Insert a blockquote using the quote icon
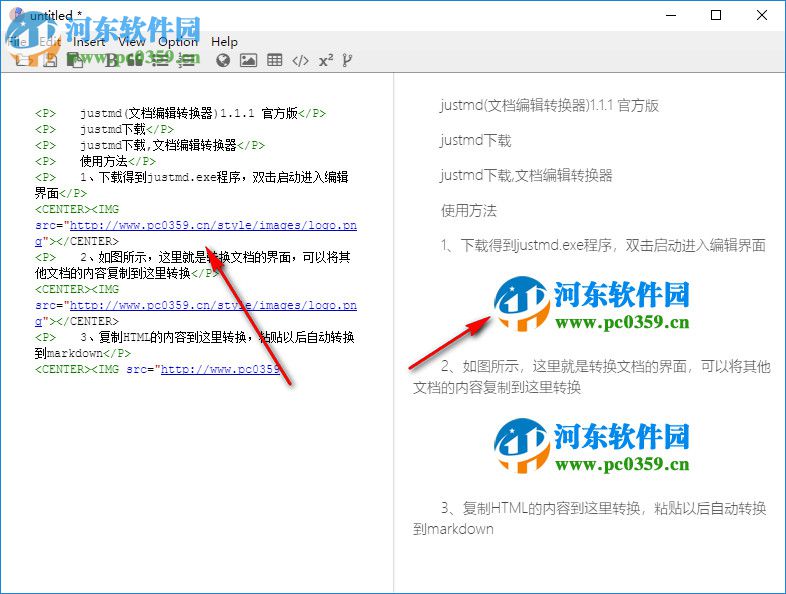 pos(135,61)
